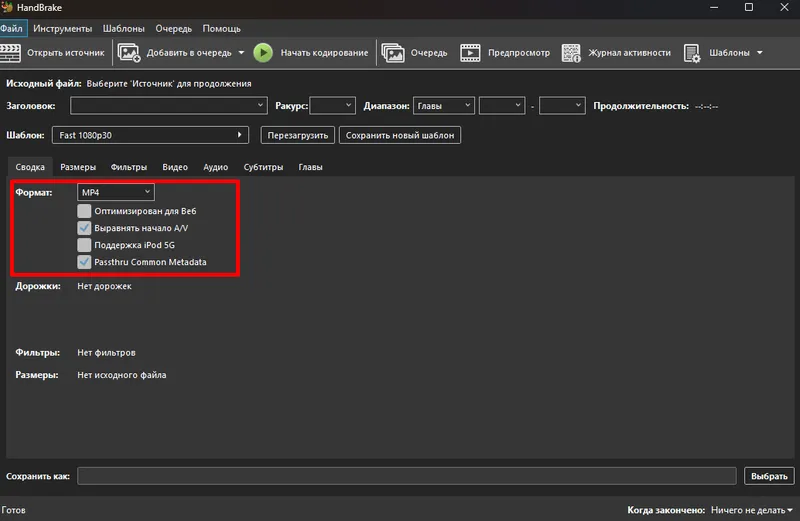The height and width of the screenshot is (521, 800).
Task: Switch to the Сводка tab
Action: point(30,167)
